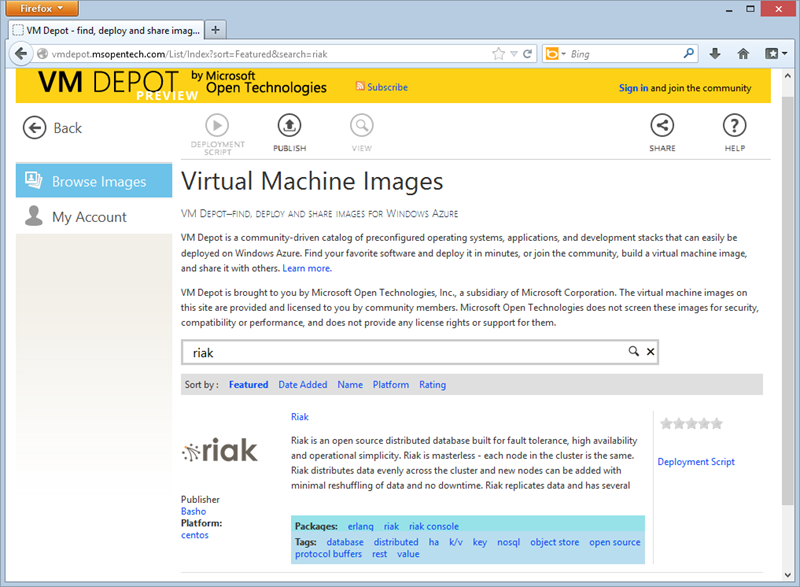Clear the riak search with X icon

[651, 351]
